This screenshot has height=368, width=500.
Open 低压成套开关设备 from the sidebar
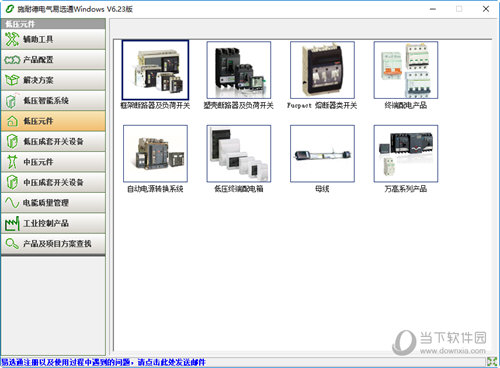[53, 142]
